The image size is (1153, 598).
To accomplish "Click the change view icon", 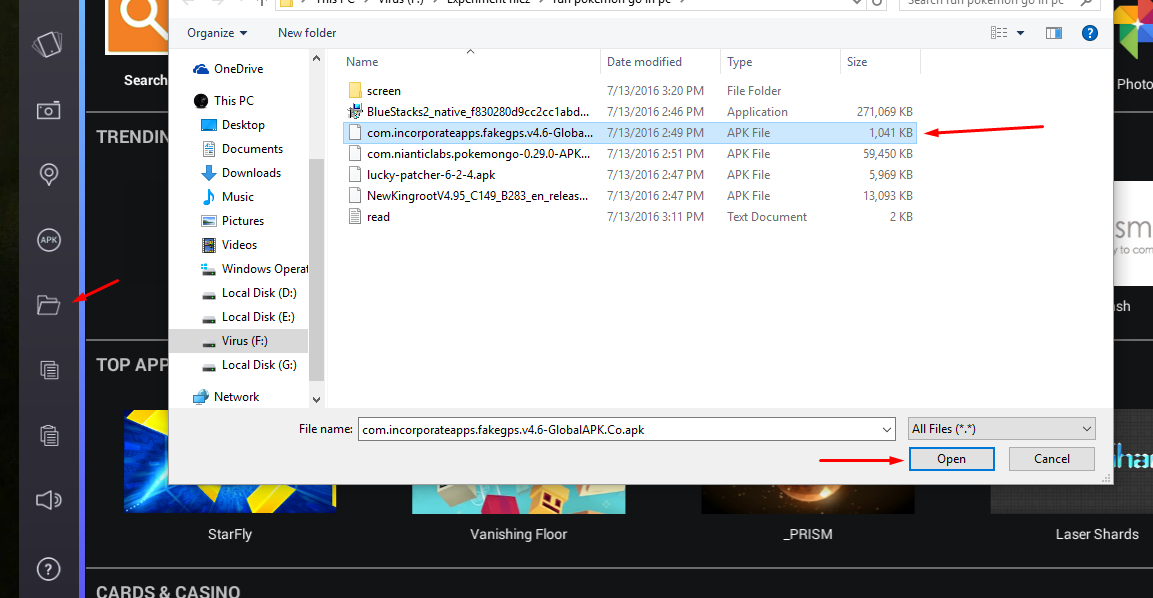I will click(x=999, y=33).
